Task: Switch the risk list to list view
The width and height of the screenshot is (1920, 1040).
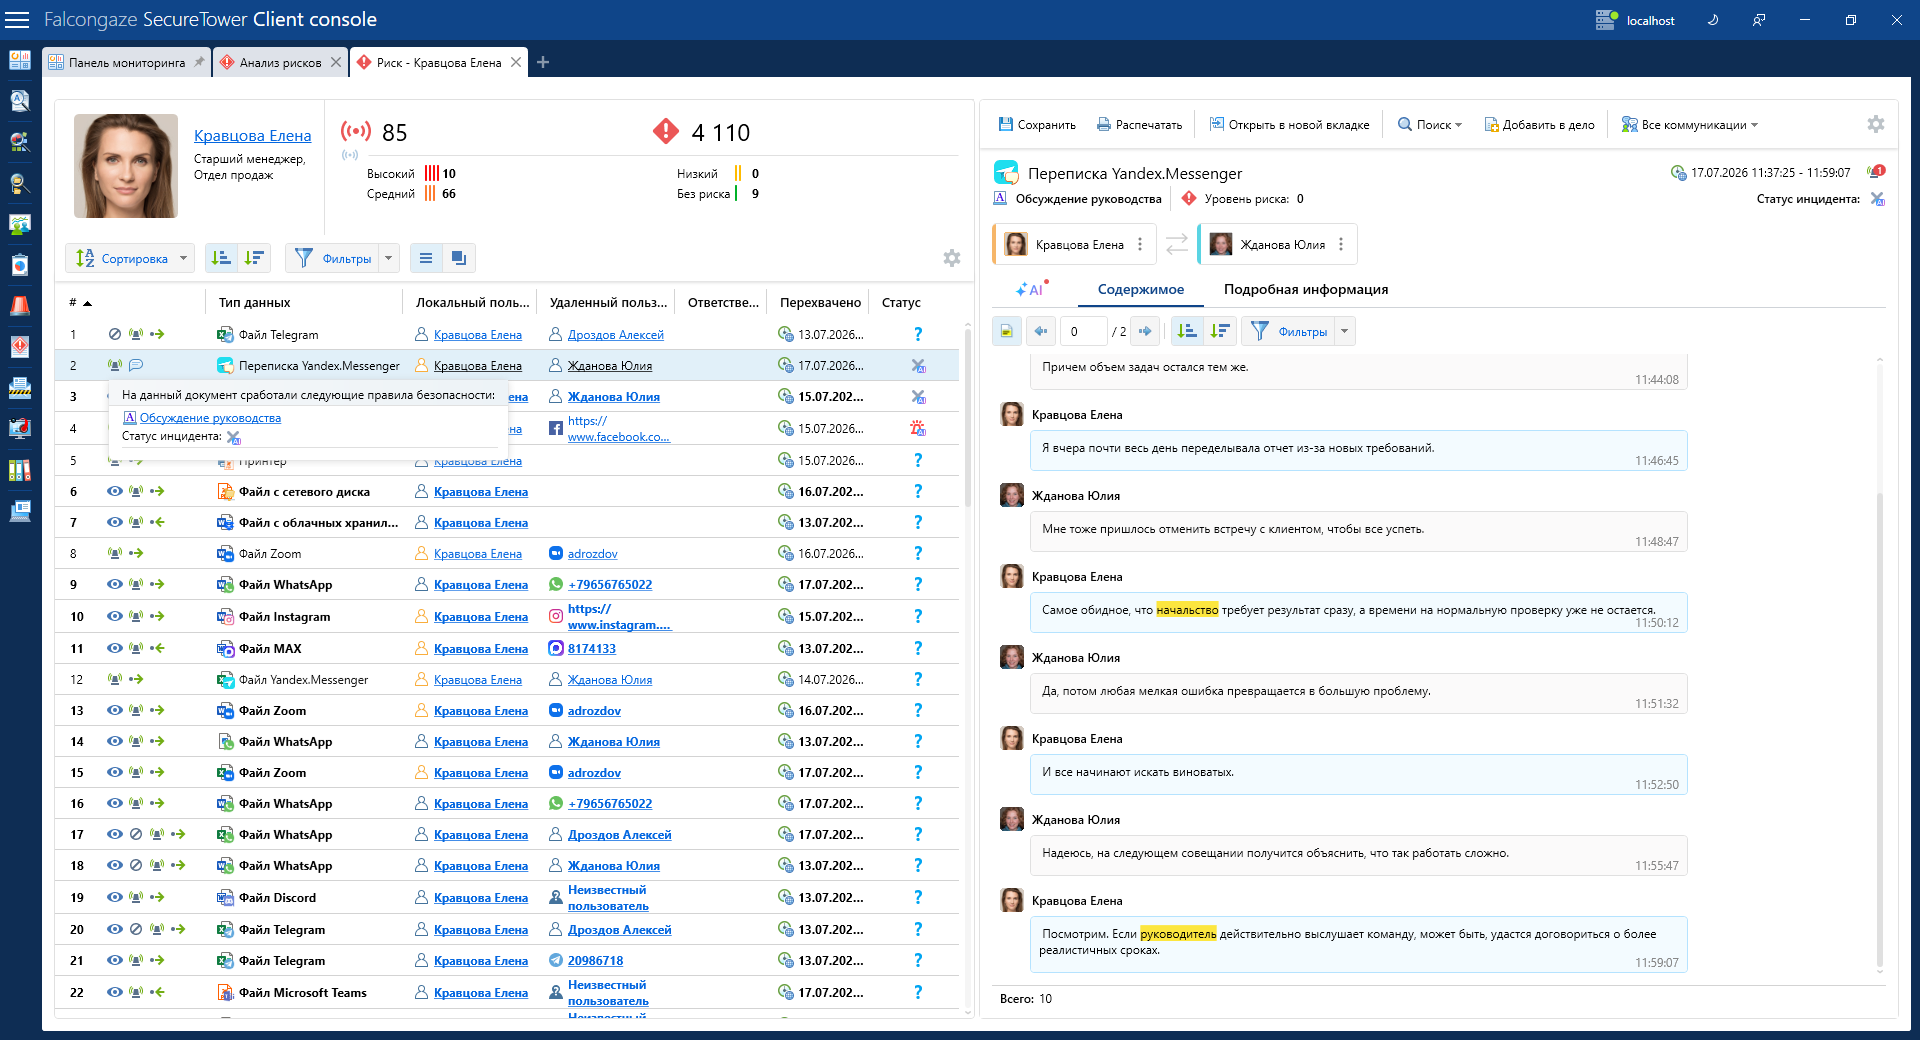Action: 426,258
